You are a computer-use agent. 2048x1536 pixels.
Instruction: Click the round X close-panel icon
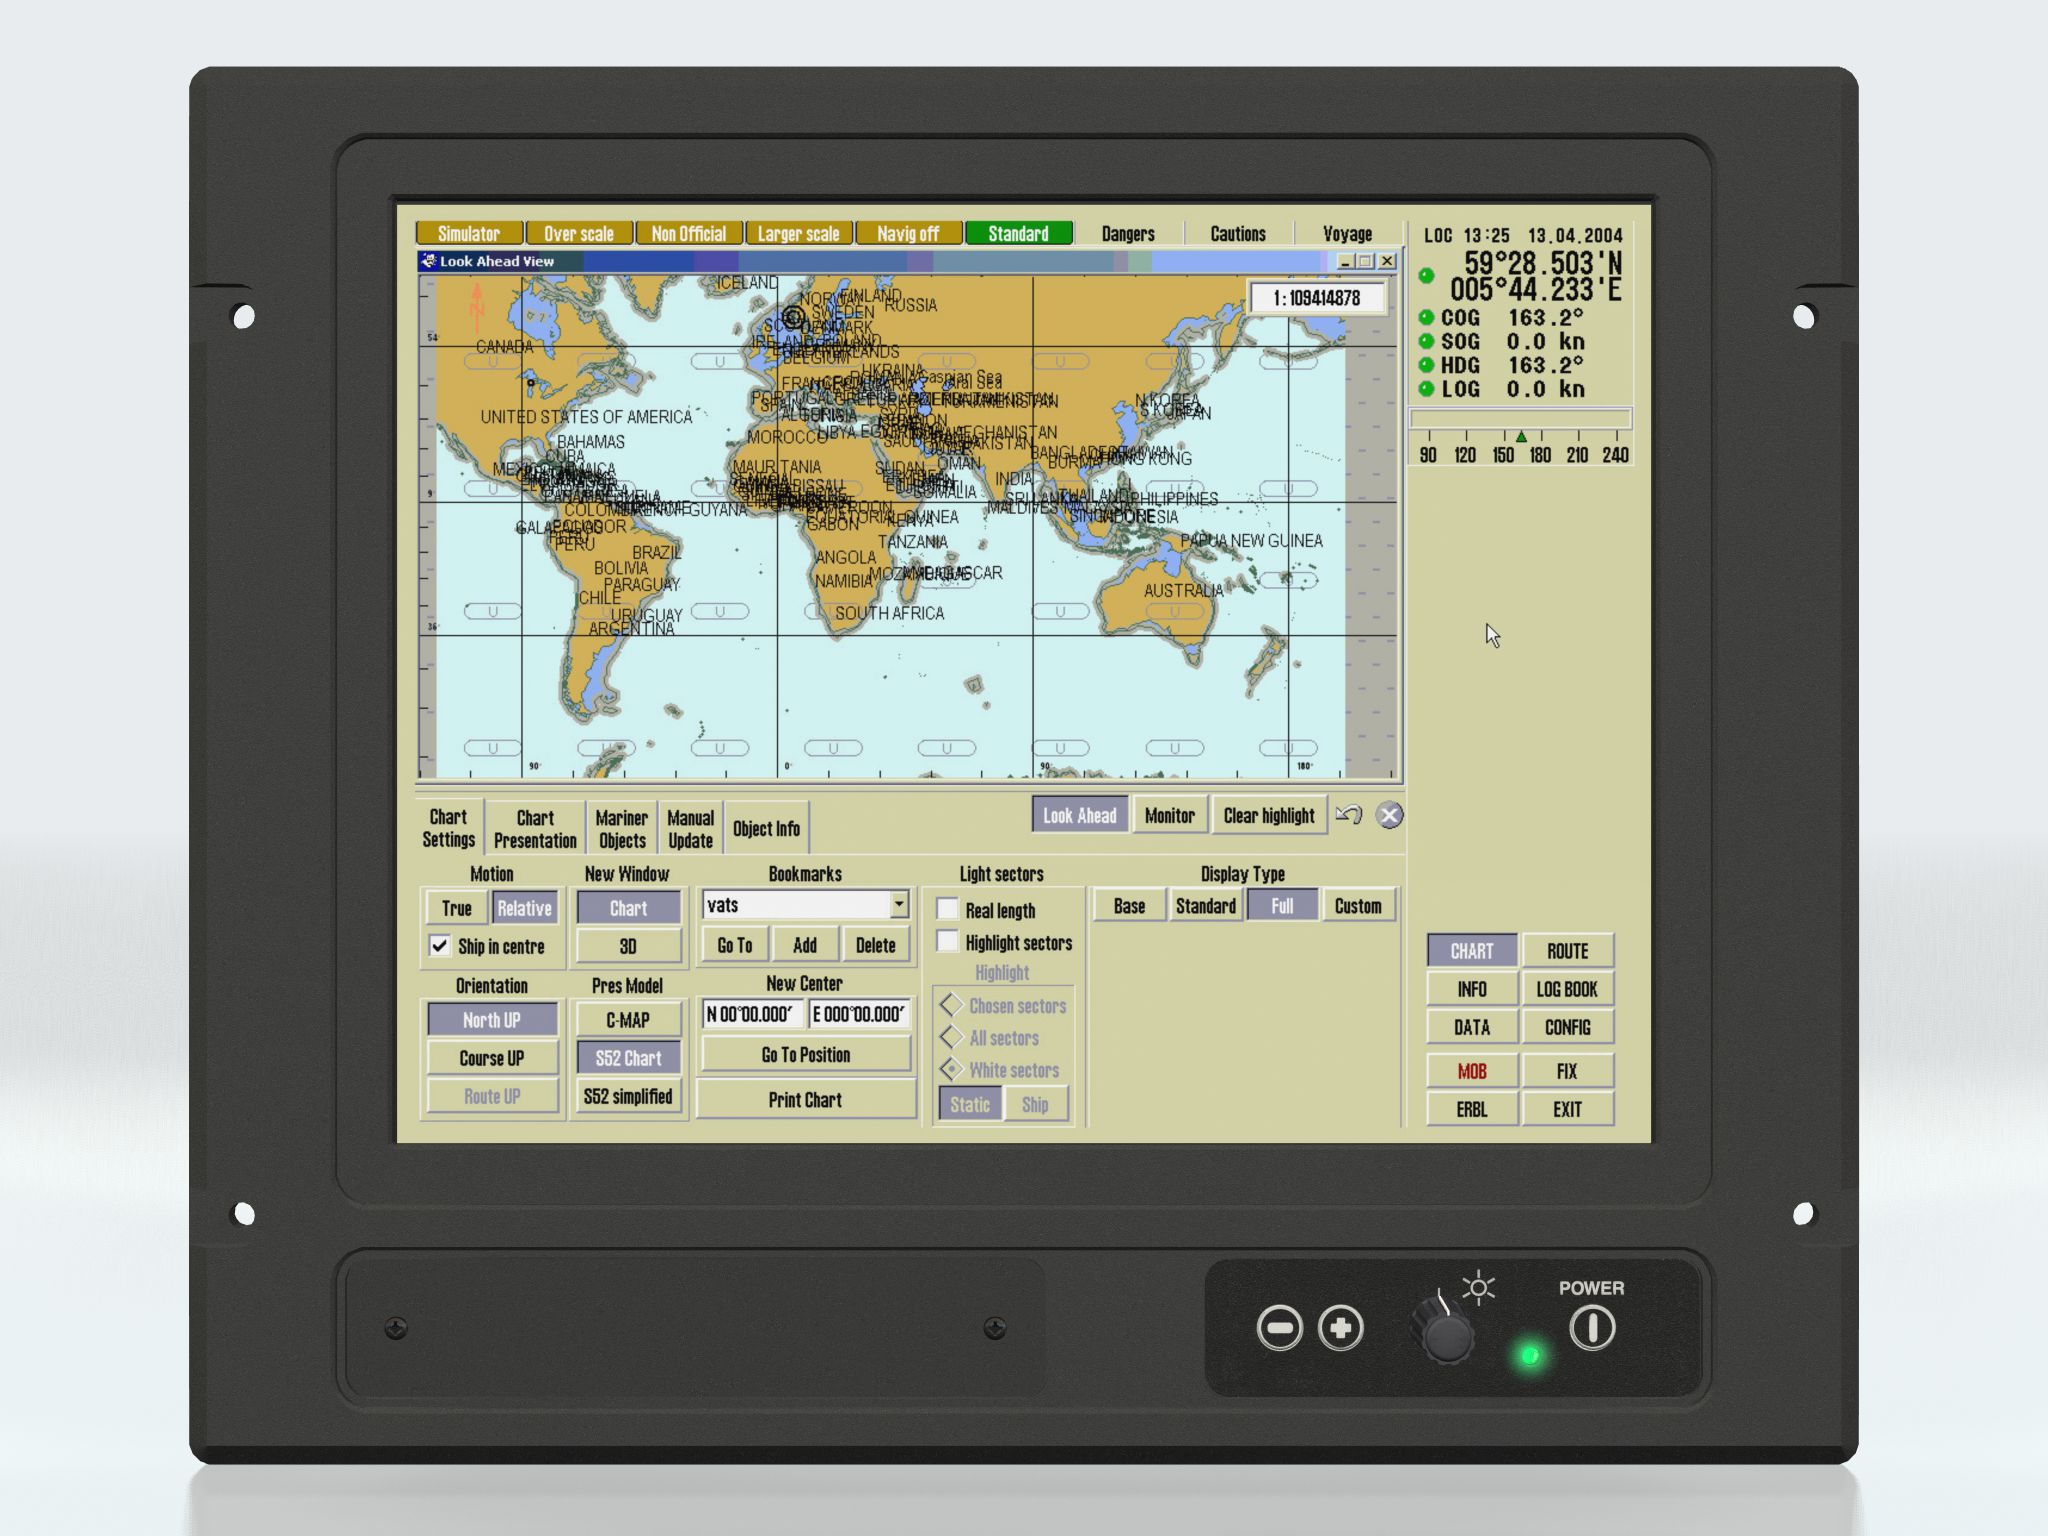pyautogui.click(x=1389, y=815)
